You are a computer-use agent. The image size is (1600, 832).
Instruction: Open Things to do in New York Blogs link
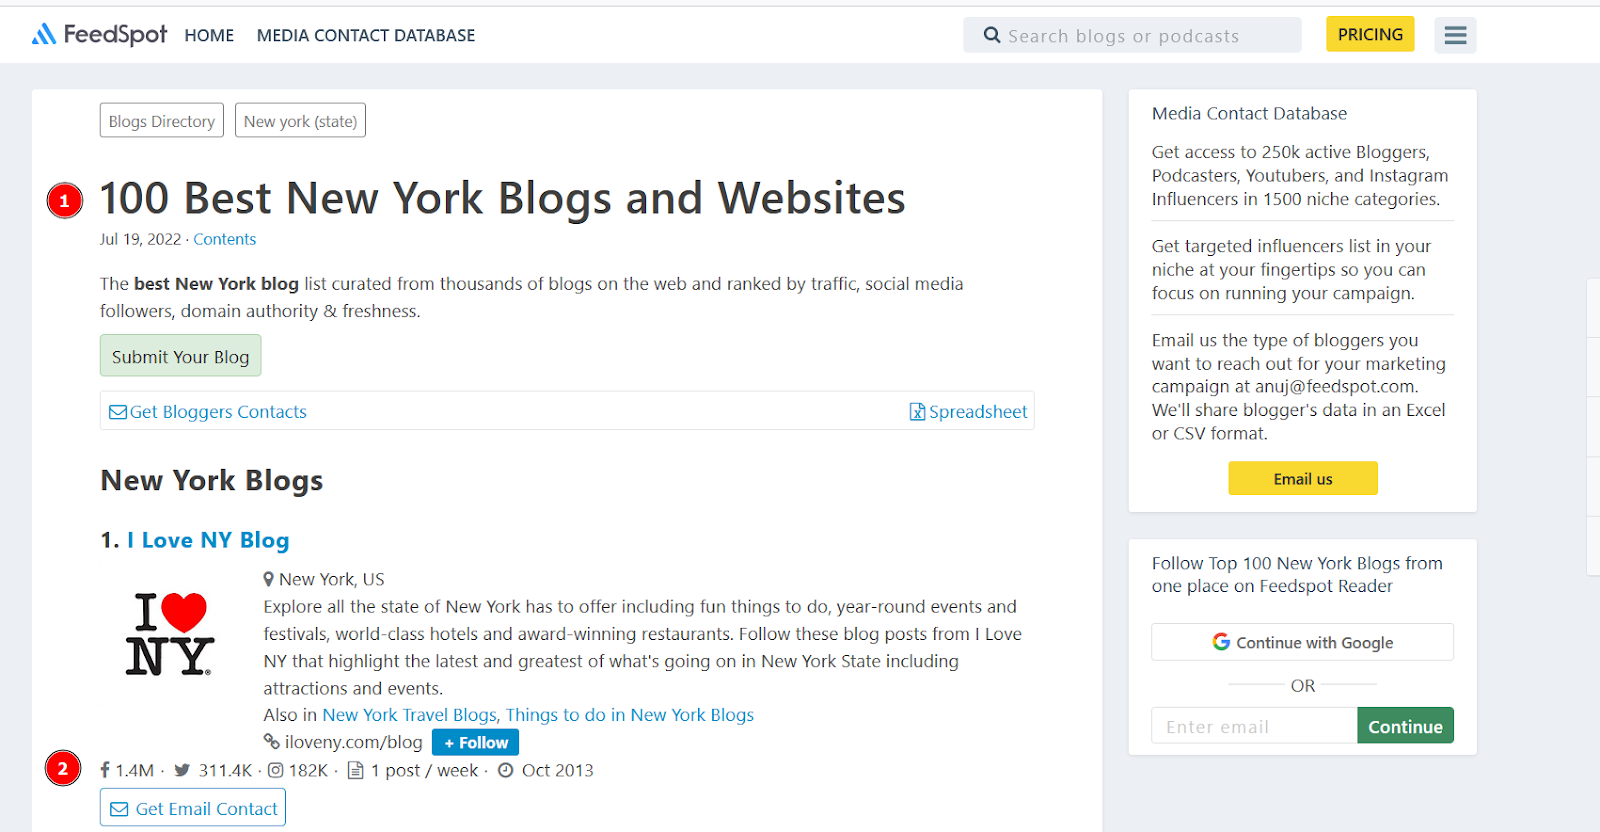click(x=630, y=715)
